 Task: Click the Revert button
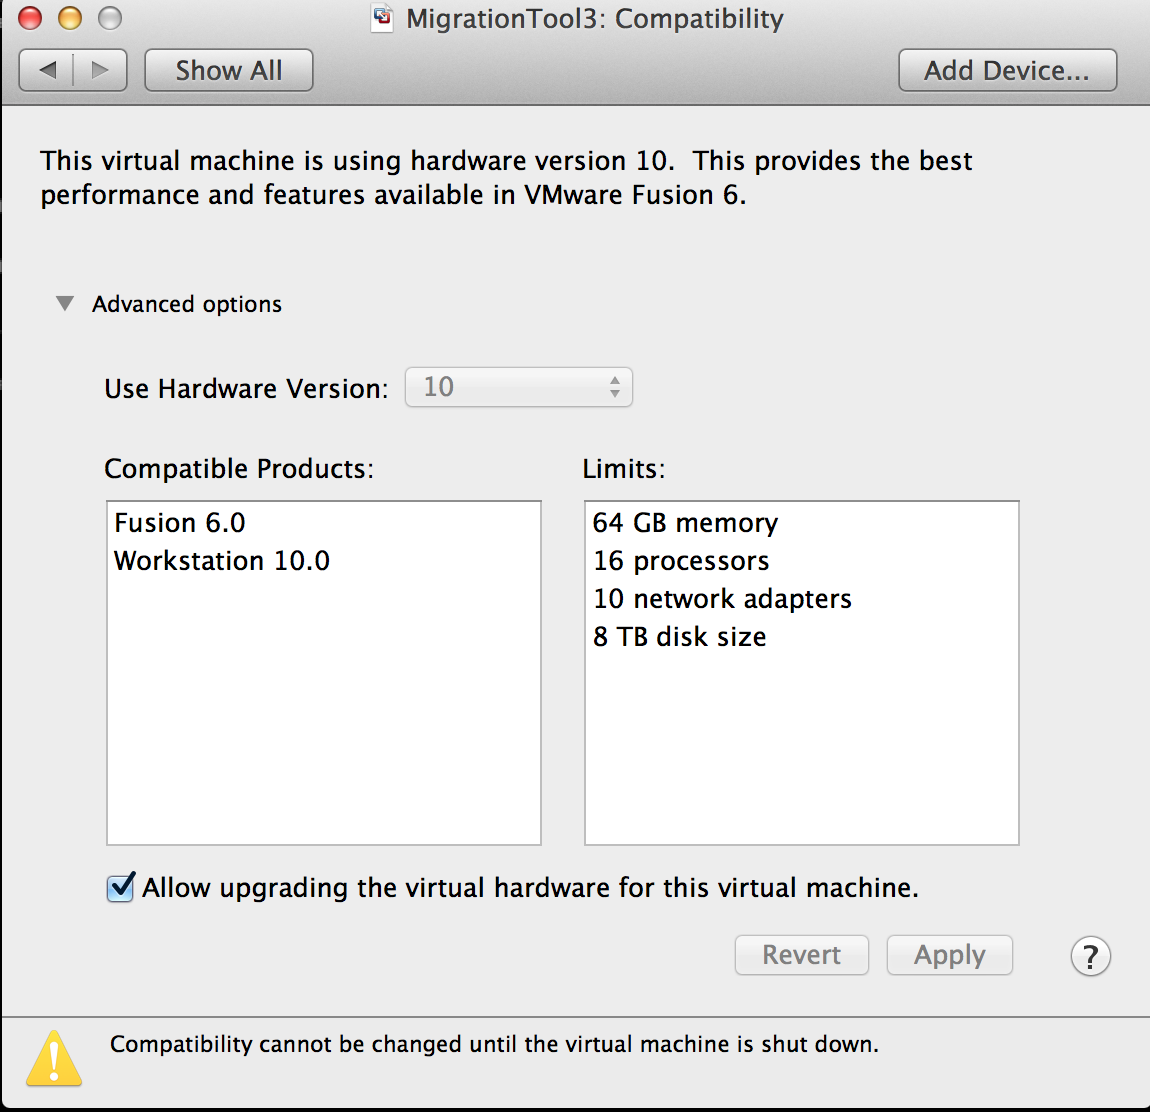pyautogui.click(x=801, y=955)
